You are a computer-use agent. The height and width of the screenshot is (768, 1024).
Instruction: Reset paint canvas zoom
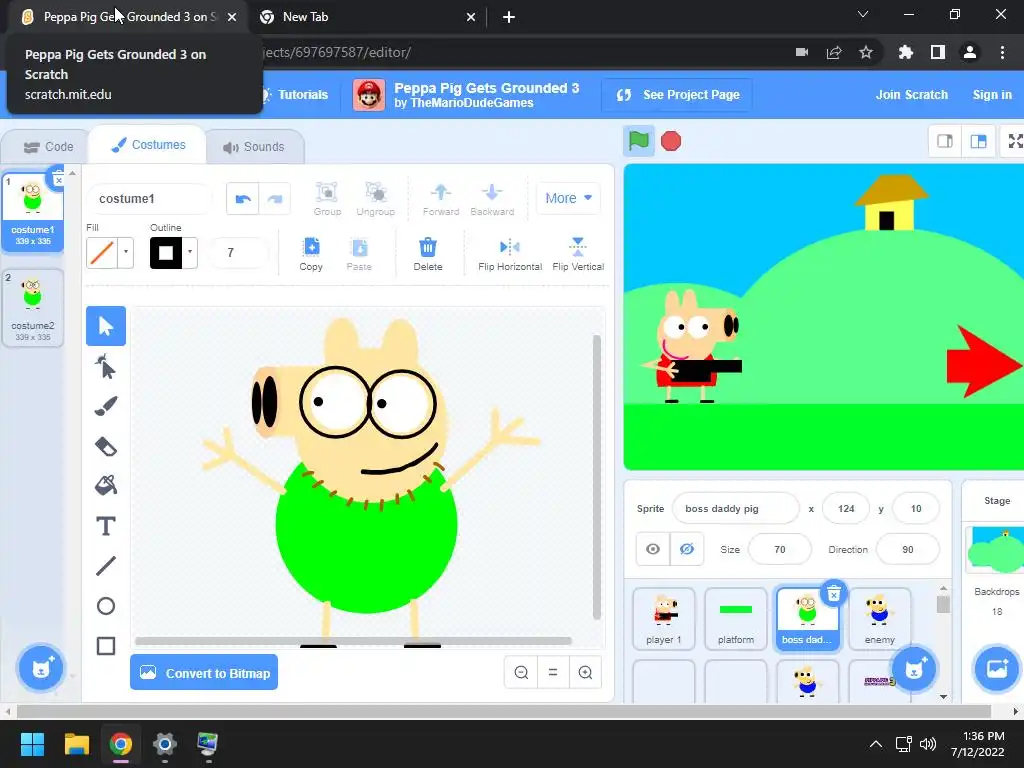tap(553, 673)
